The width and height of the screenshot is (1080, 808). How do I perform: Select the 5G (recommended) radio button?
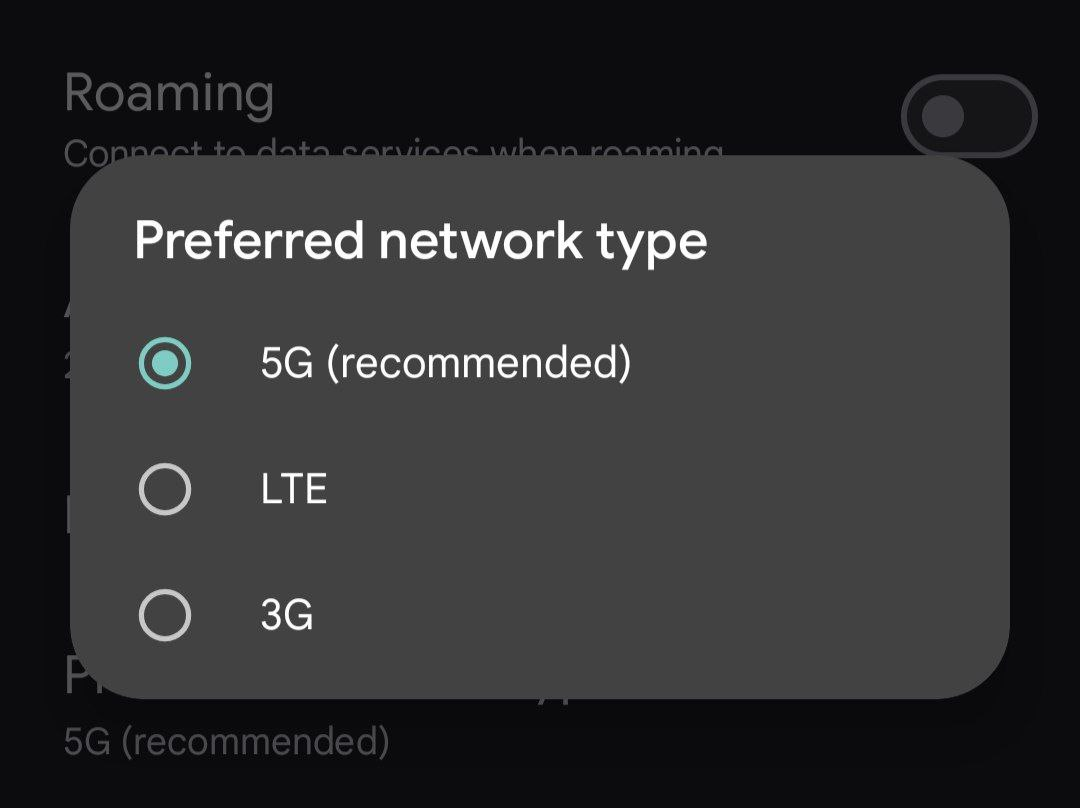[164, 362]
